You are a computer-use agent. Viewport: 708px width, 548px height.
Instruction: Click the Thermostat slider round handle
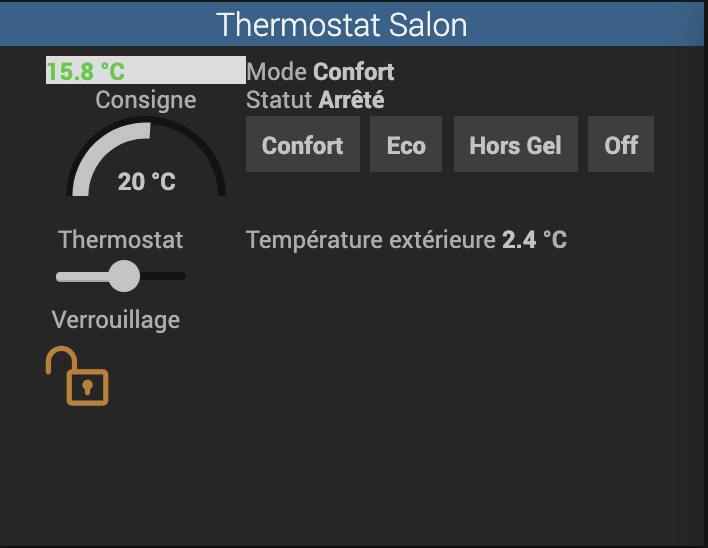123,275
